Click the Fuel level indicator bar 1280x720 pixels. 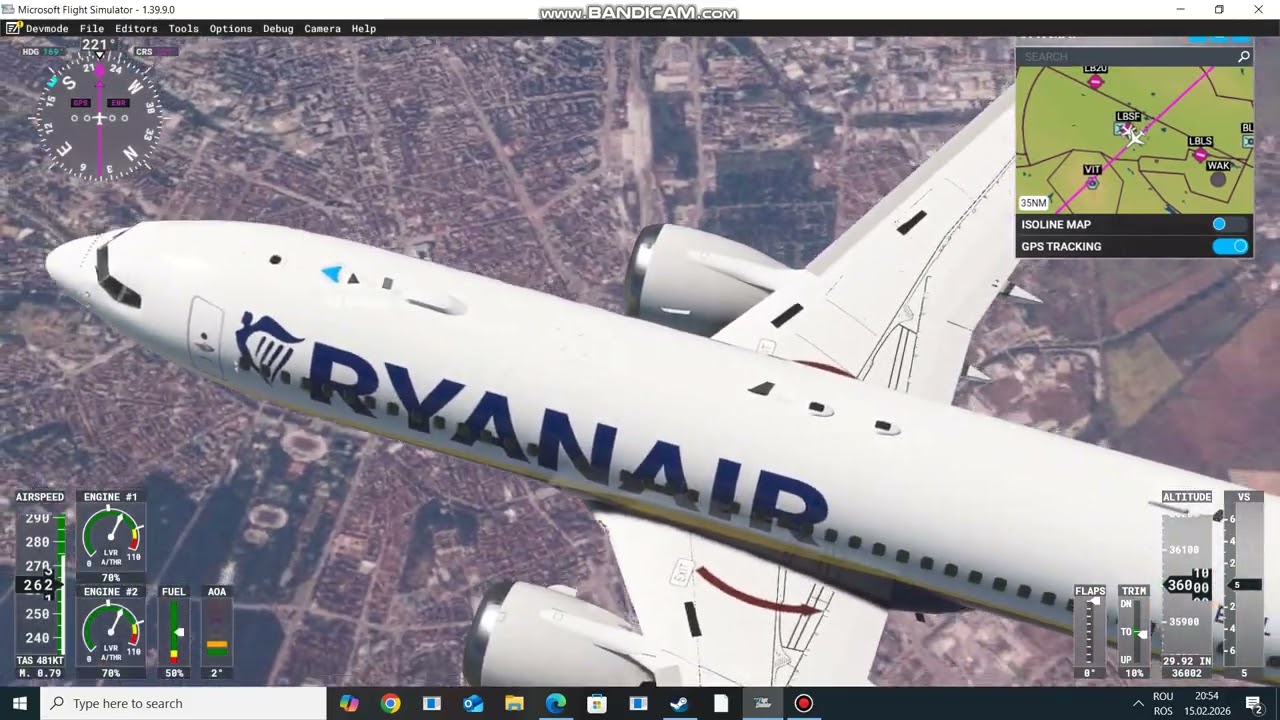[x=174, y=633]
